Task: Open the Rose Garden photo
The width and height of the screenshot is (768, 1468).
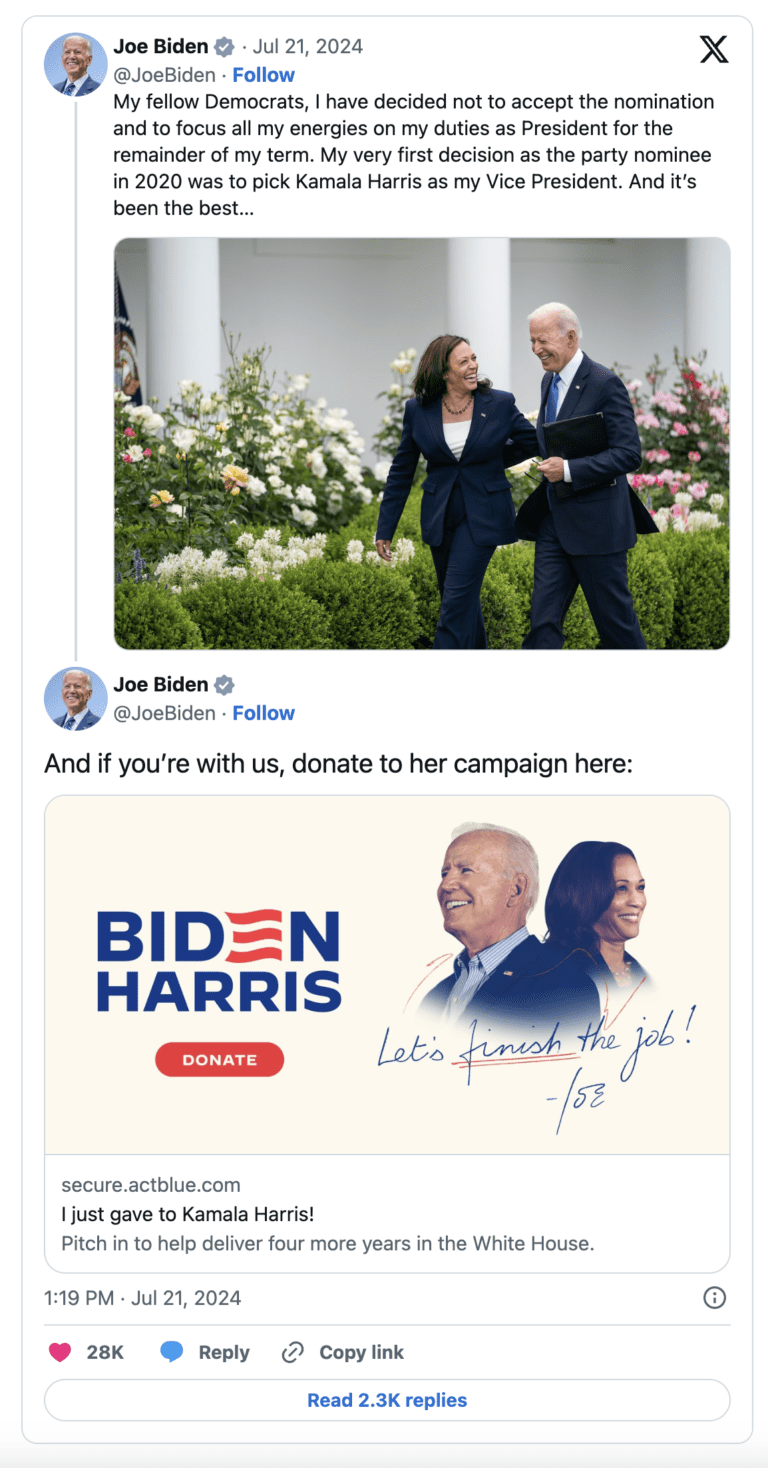Action: click(x=422, y=443)
